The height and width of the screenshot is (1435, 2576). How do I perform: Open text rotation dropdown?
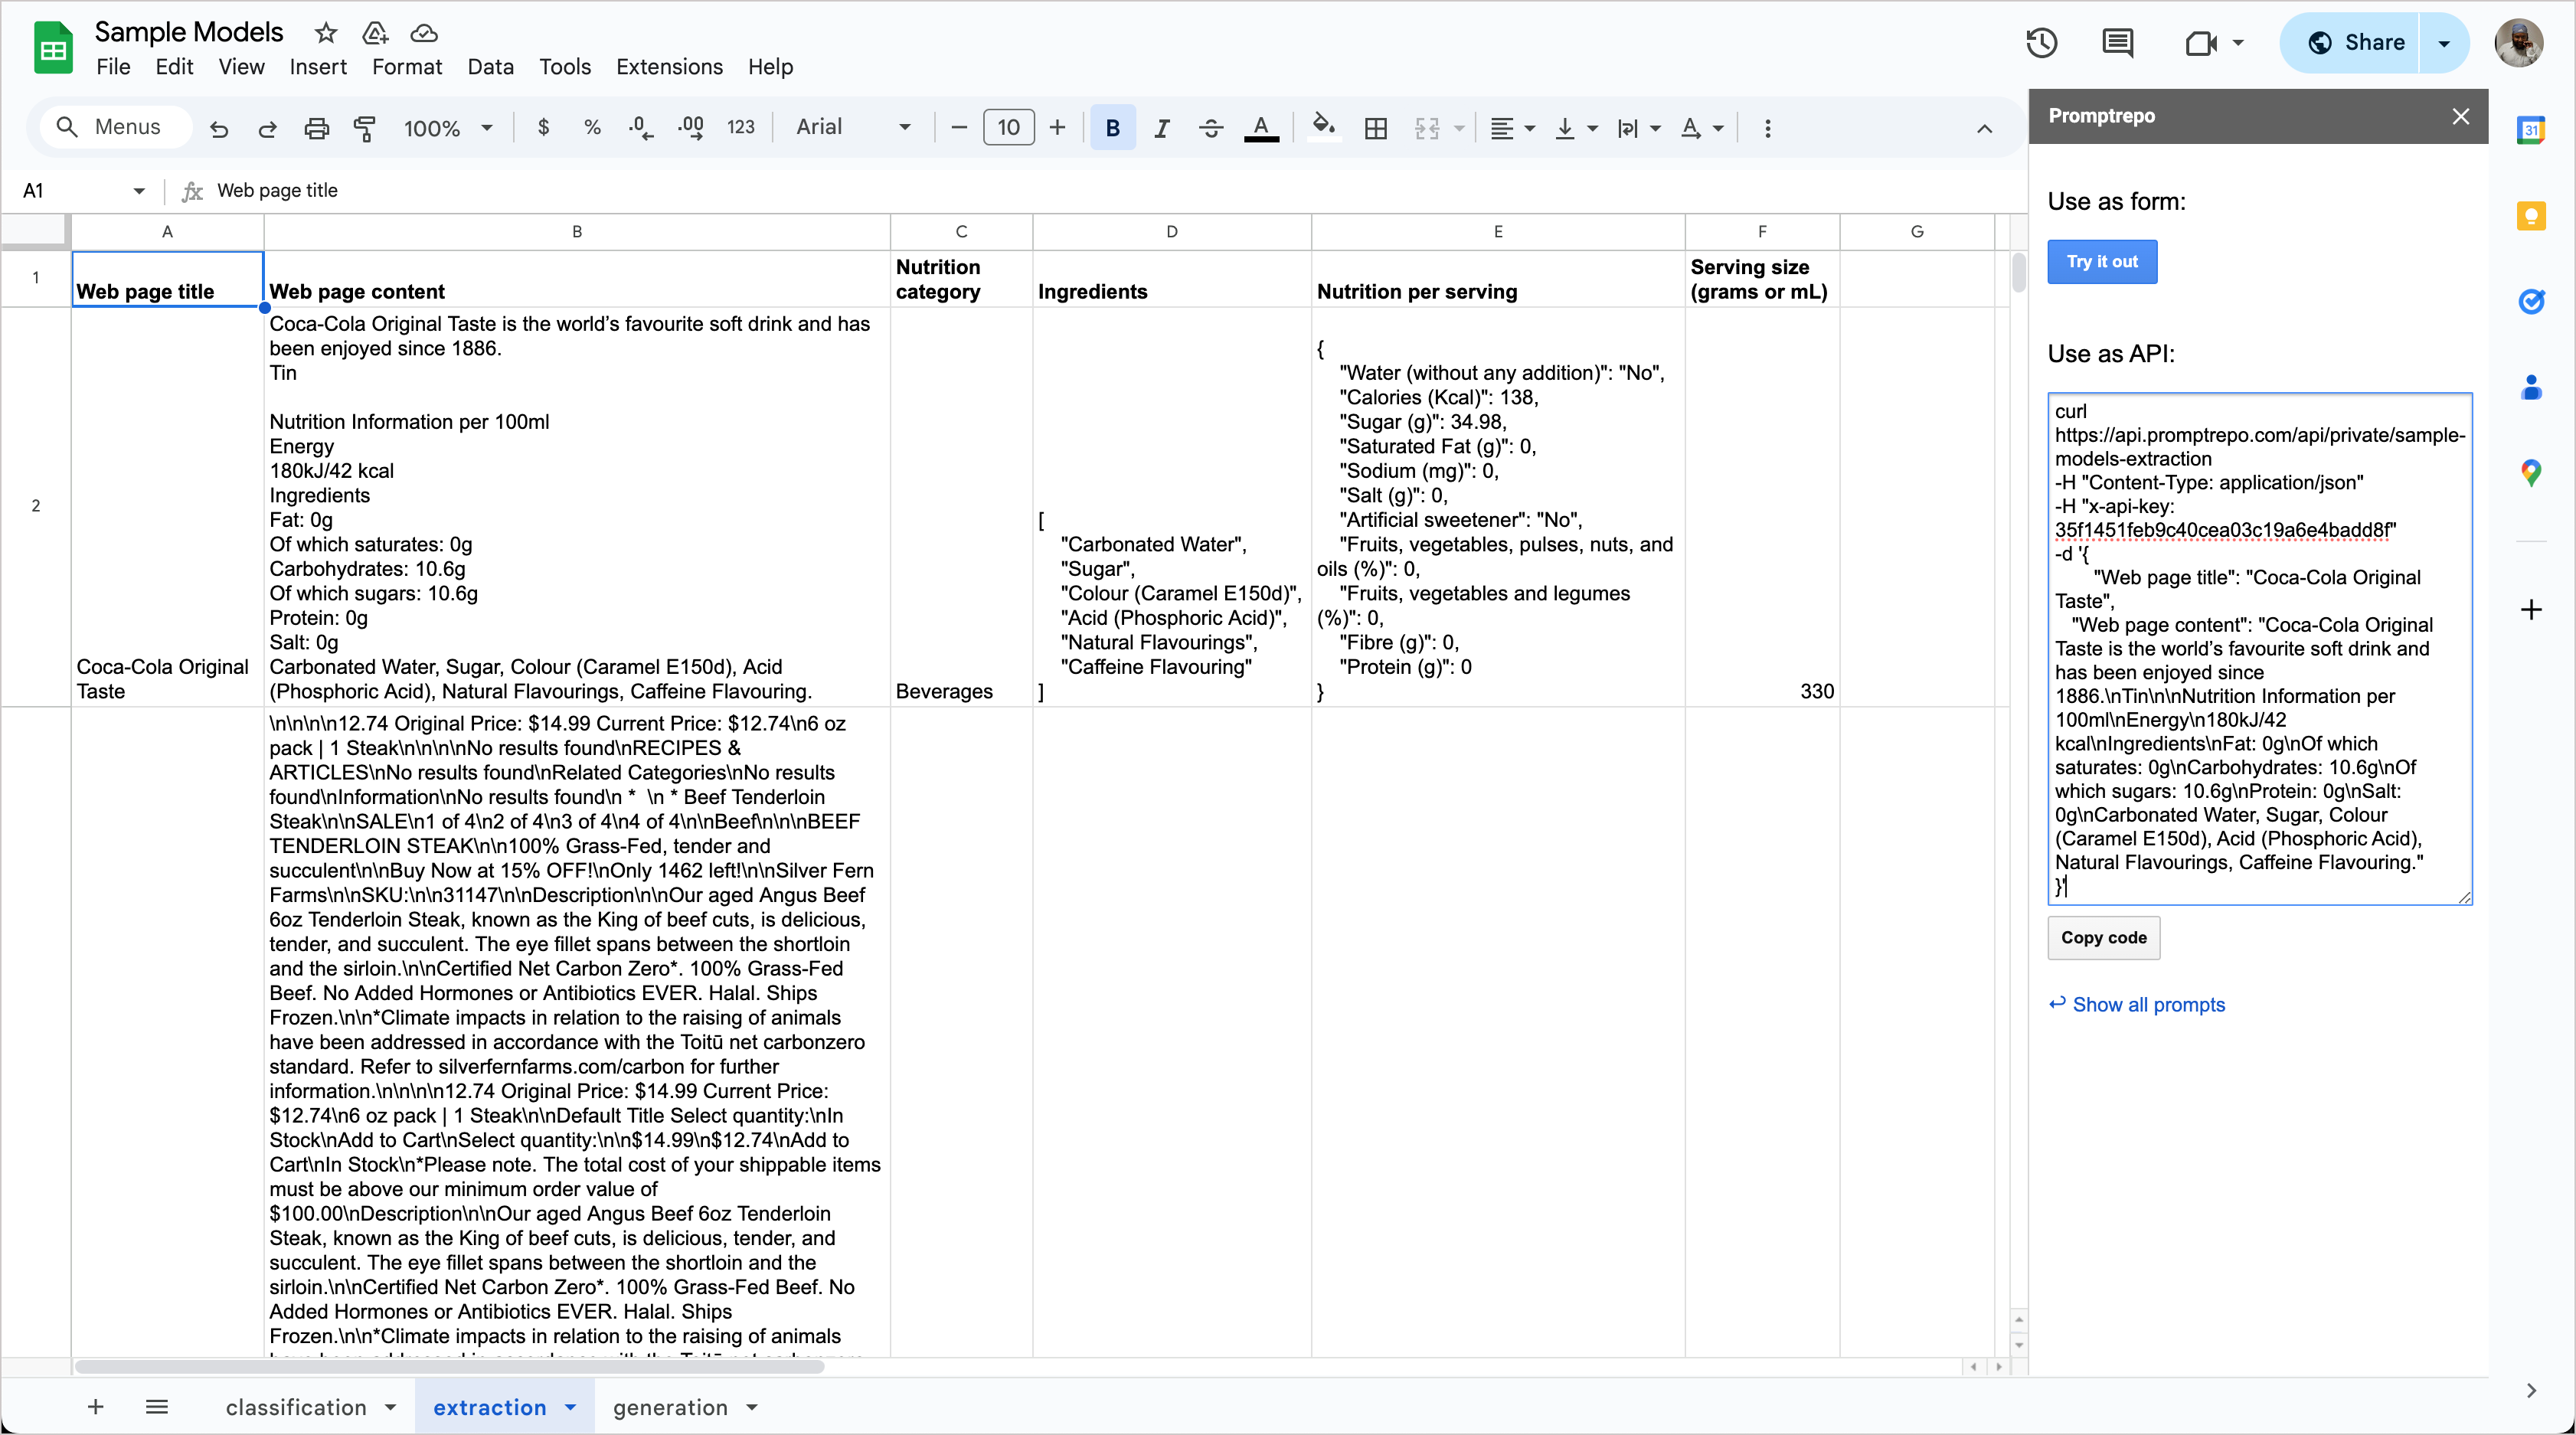pos(1701,128)
